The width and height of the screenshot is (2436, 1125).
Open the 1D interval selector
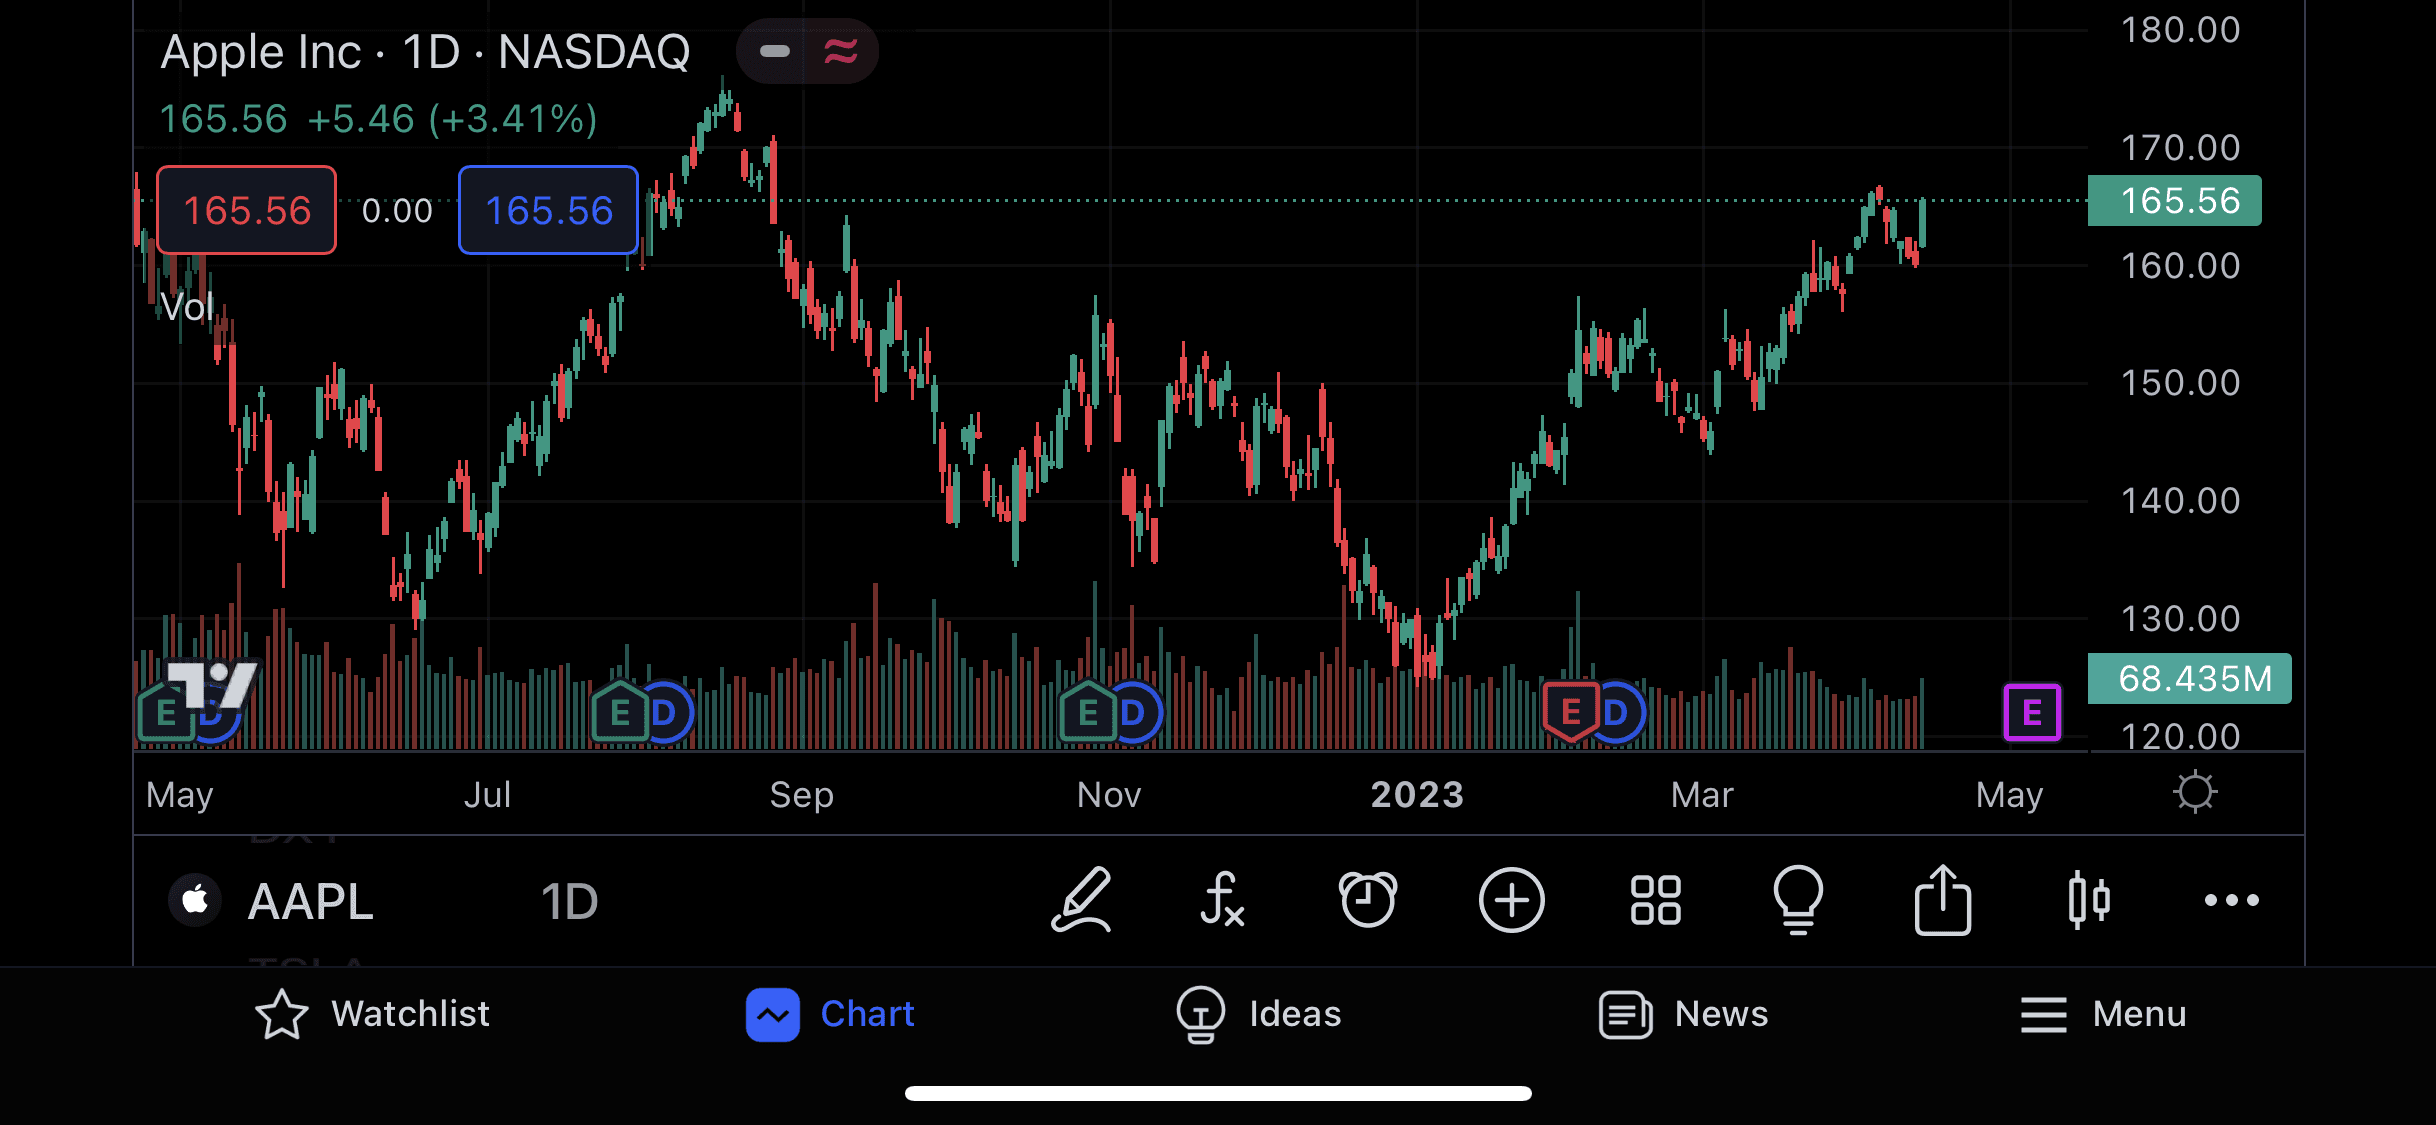pyautogui.click(x=569, y=902)
